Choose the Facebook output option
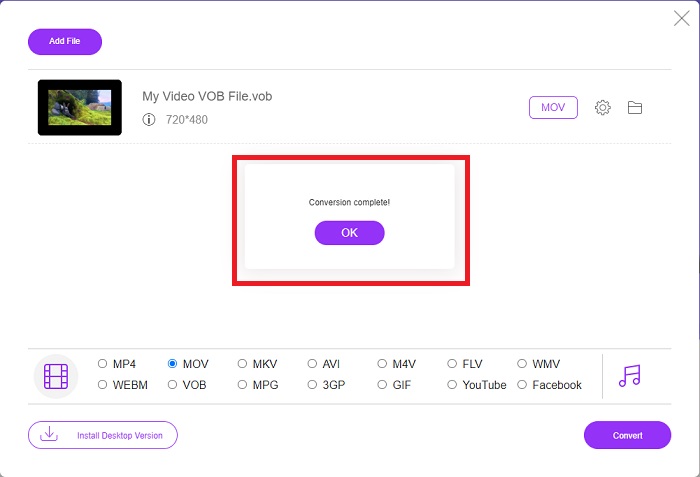 522,385
